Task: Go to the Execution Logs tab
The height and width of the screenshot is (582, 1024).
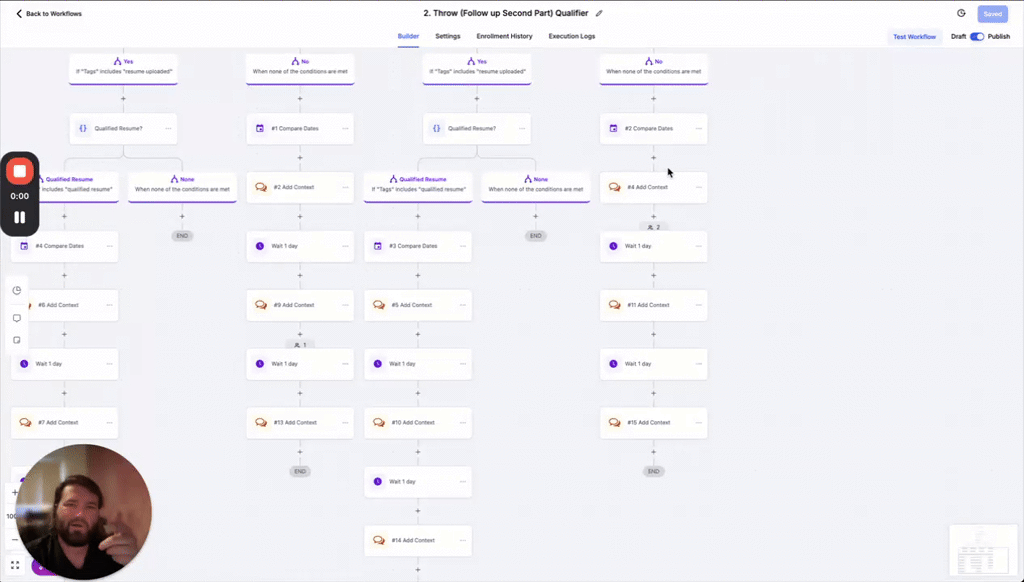Action: click(x=572, y=36)
